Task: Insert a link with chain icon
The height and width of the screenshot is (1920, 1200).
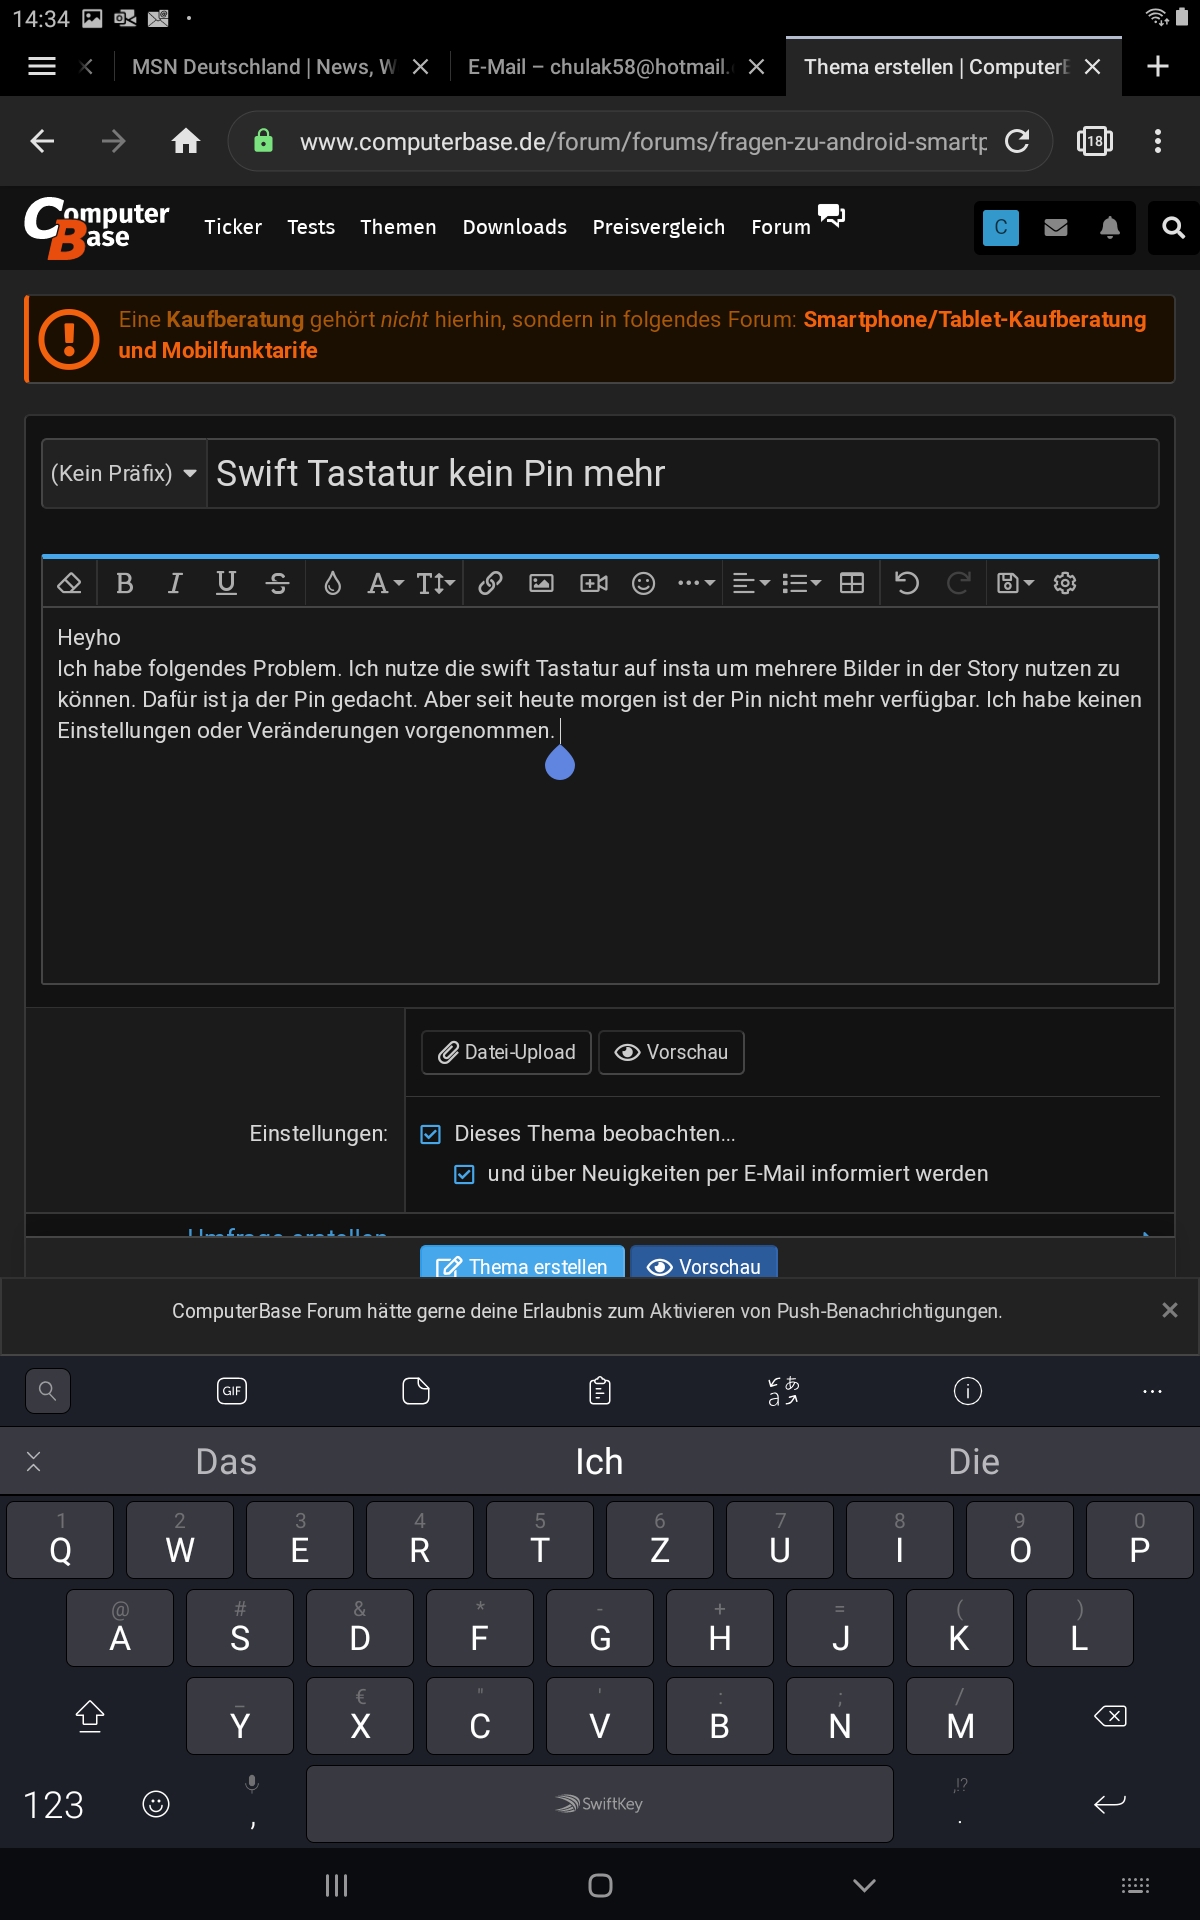Action: [x=490, y=583]
